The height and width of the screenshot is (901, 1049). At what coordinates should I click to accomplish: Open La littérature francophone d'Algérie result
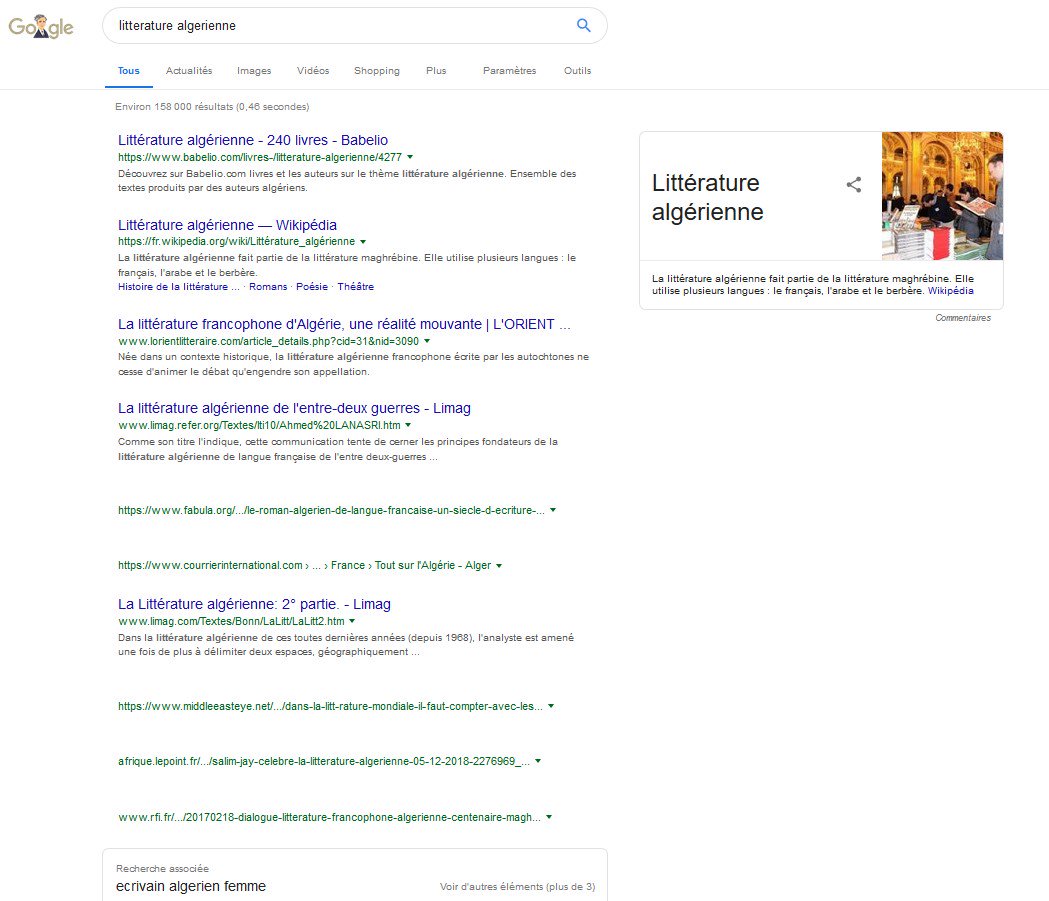tap(345, 324)
